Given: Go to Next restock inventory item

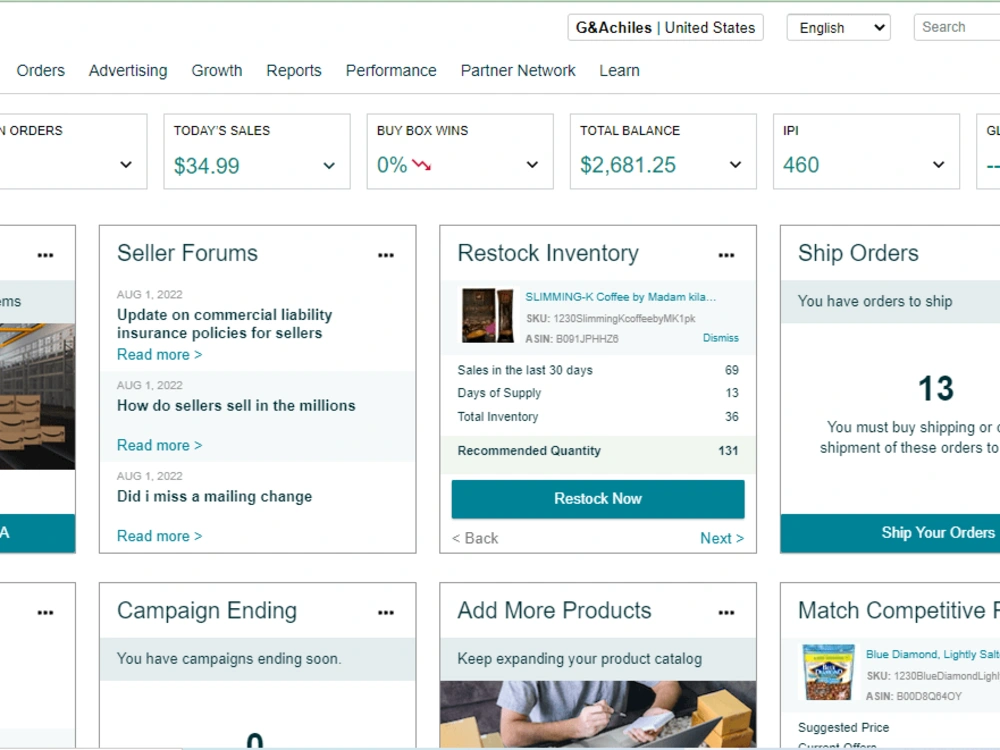Looking at the screenshot, I should tap(722, 538).
